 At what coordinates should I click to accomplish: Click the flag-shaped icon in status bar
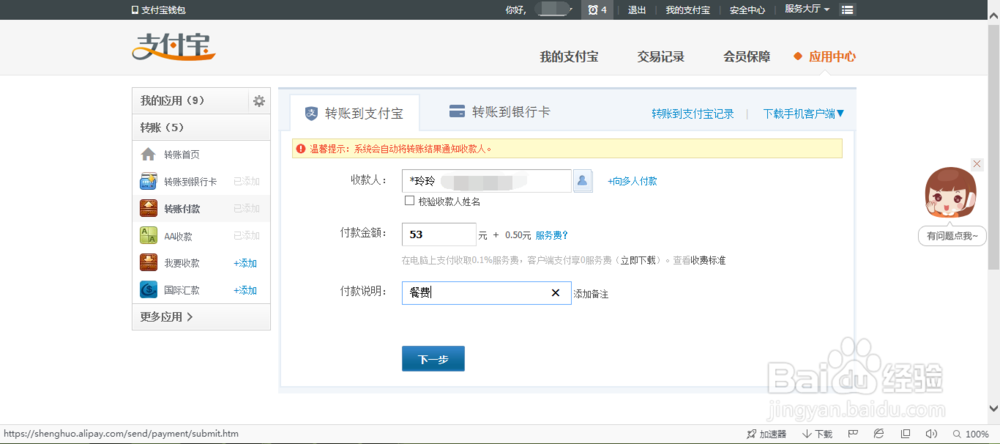(x=851, y=434)
